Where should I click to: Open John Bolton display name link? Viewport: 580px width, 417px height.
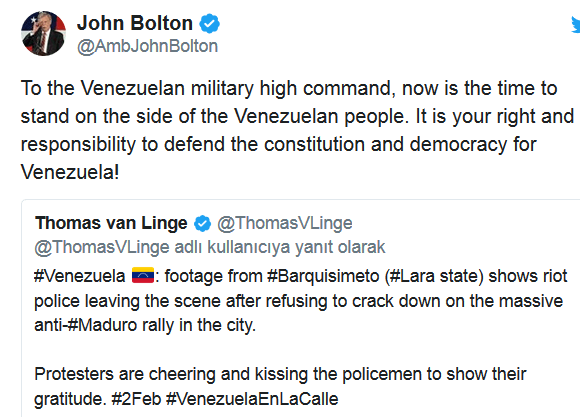[135, 23]
